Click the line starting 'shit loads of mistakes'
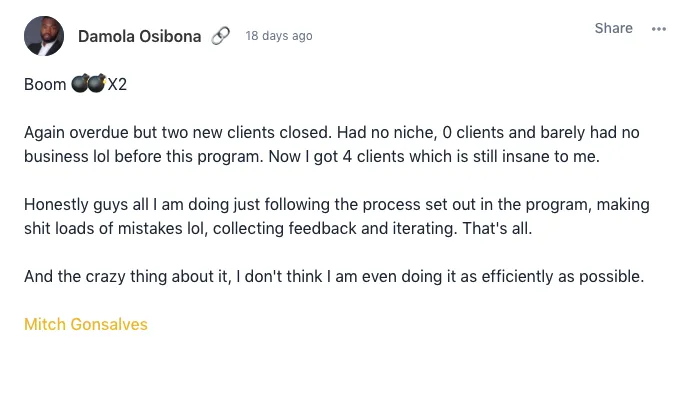Image resolution: width=688 pixels, height=420 pixels. (x=278, y=228)
